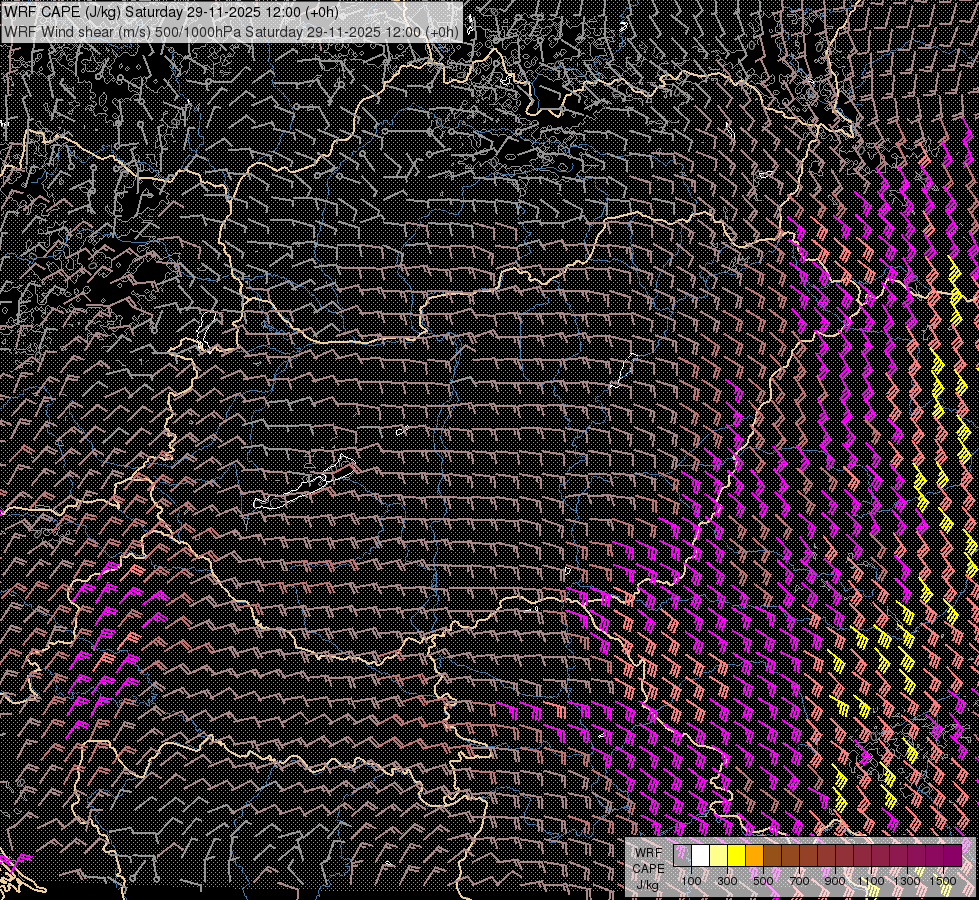Click the WRF text in legend box

point(648,852)
